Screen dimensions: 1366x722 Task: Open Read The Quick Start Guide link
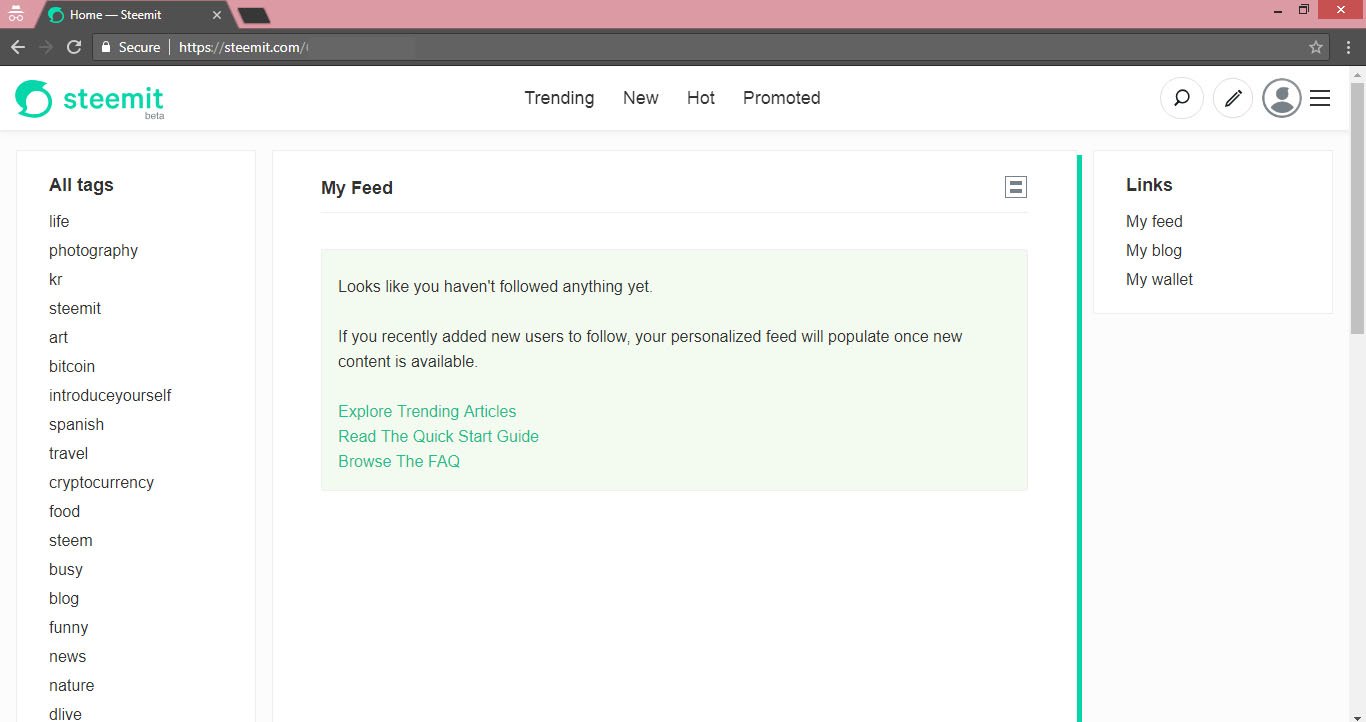coord(438,436)
